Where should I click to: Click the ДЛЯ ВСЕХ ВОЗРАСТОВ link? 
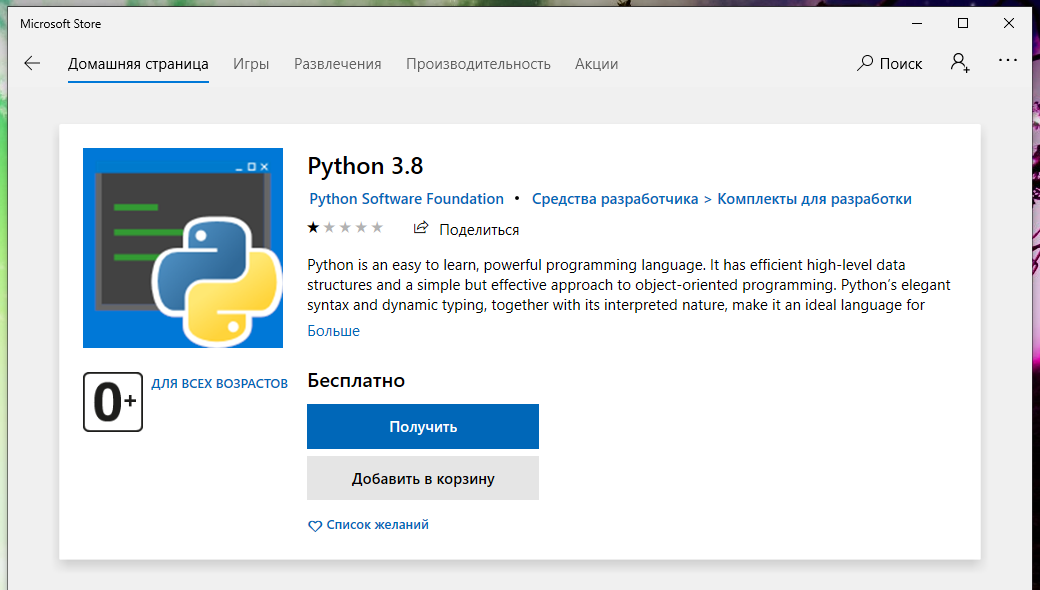219,384
